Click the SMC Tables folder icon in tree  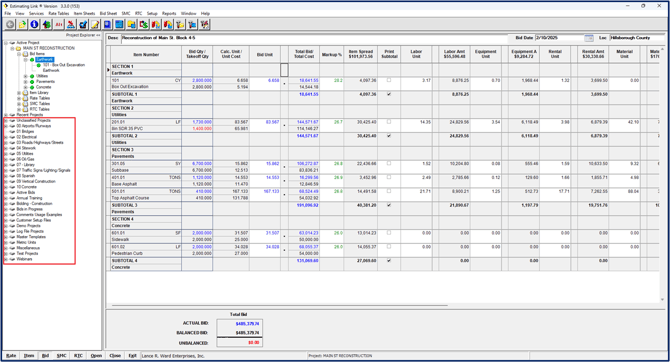click(26, 104)
